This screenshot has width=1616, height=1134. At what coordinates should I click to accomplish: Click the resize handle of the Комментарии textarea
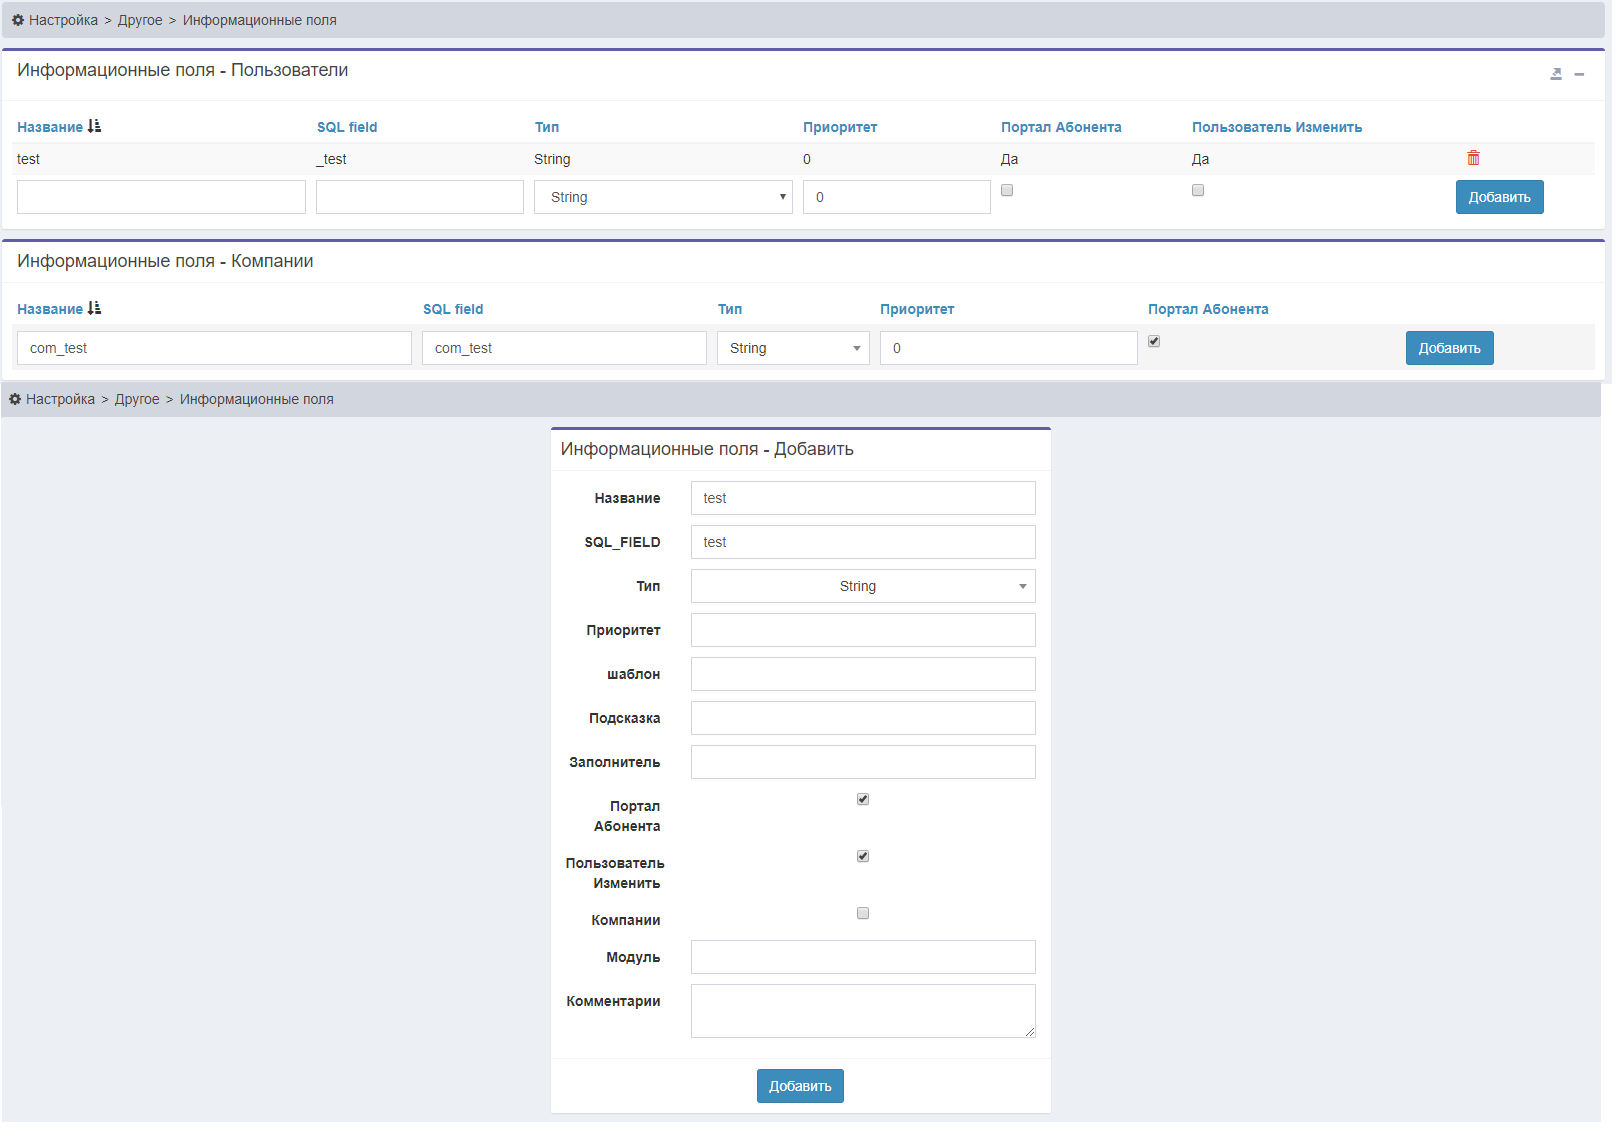[x=1030, y=1032]
